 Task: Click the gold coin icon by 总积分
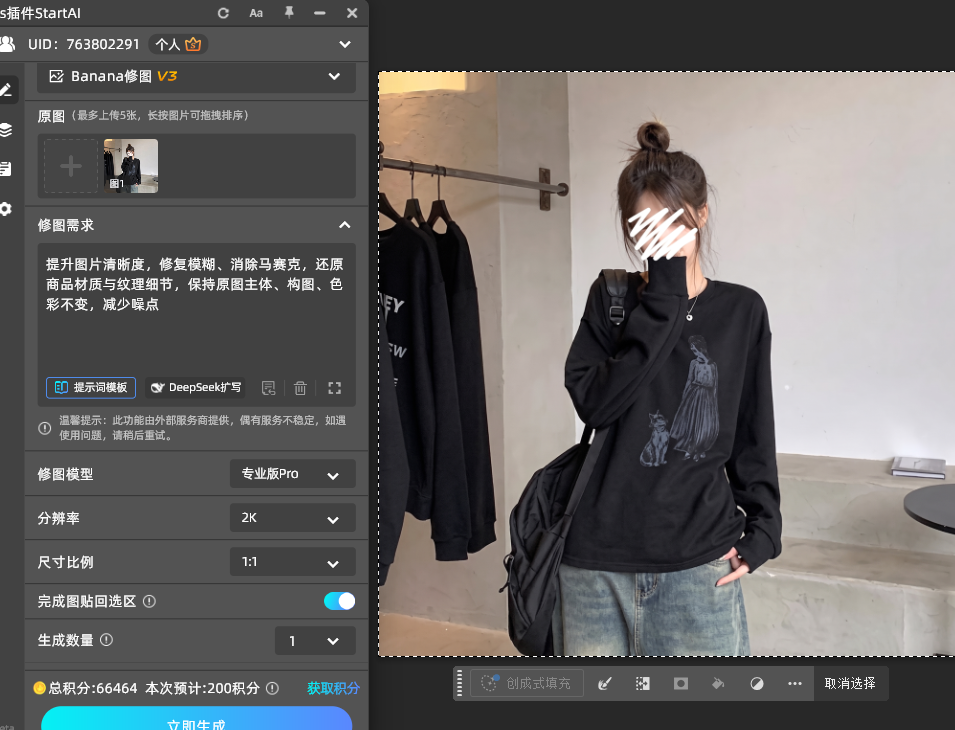(x=40, y=688)
